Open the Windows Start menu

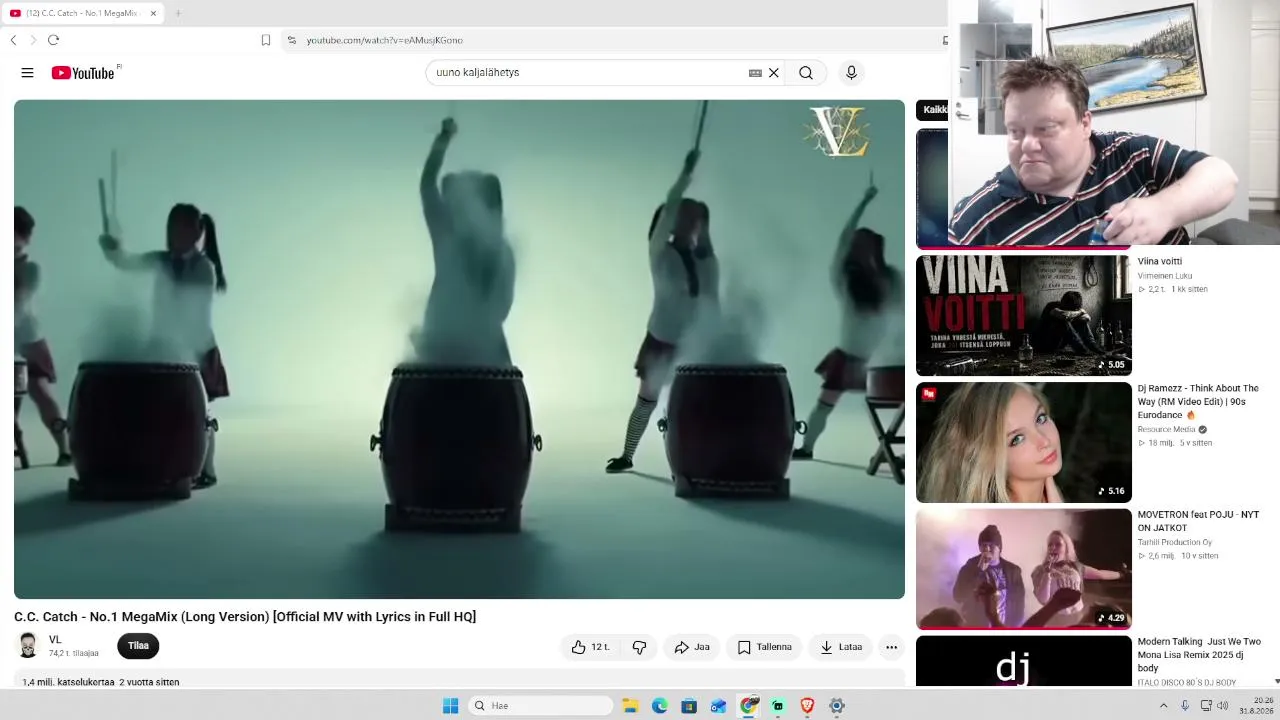[450, 706]
